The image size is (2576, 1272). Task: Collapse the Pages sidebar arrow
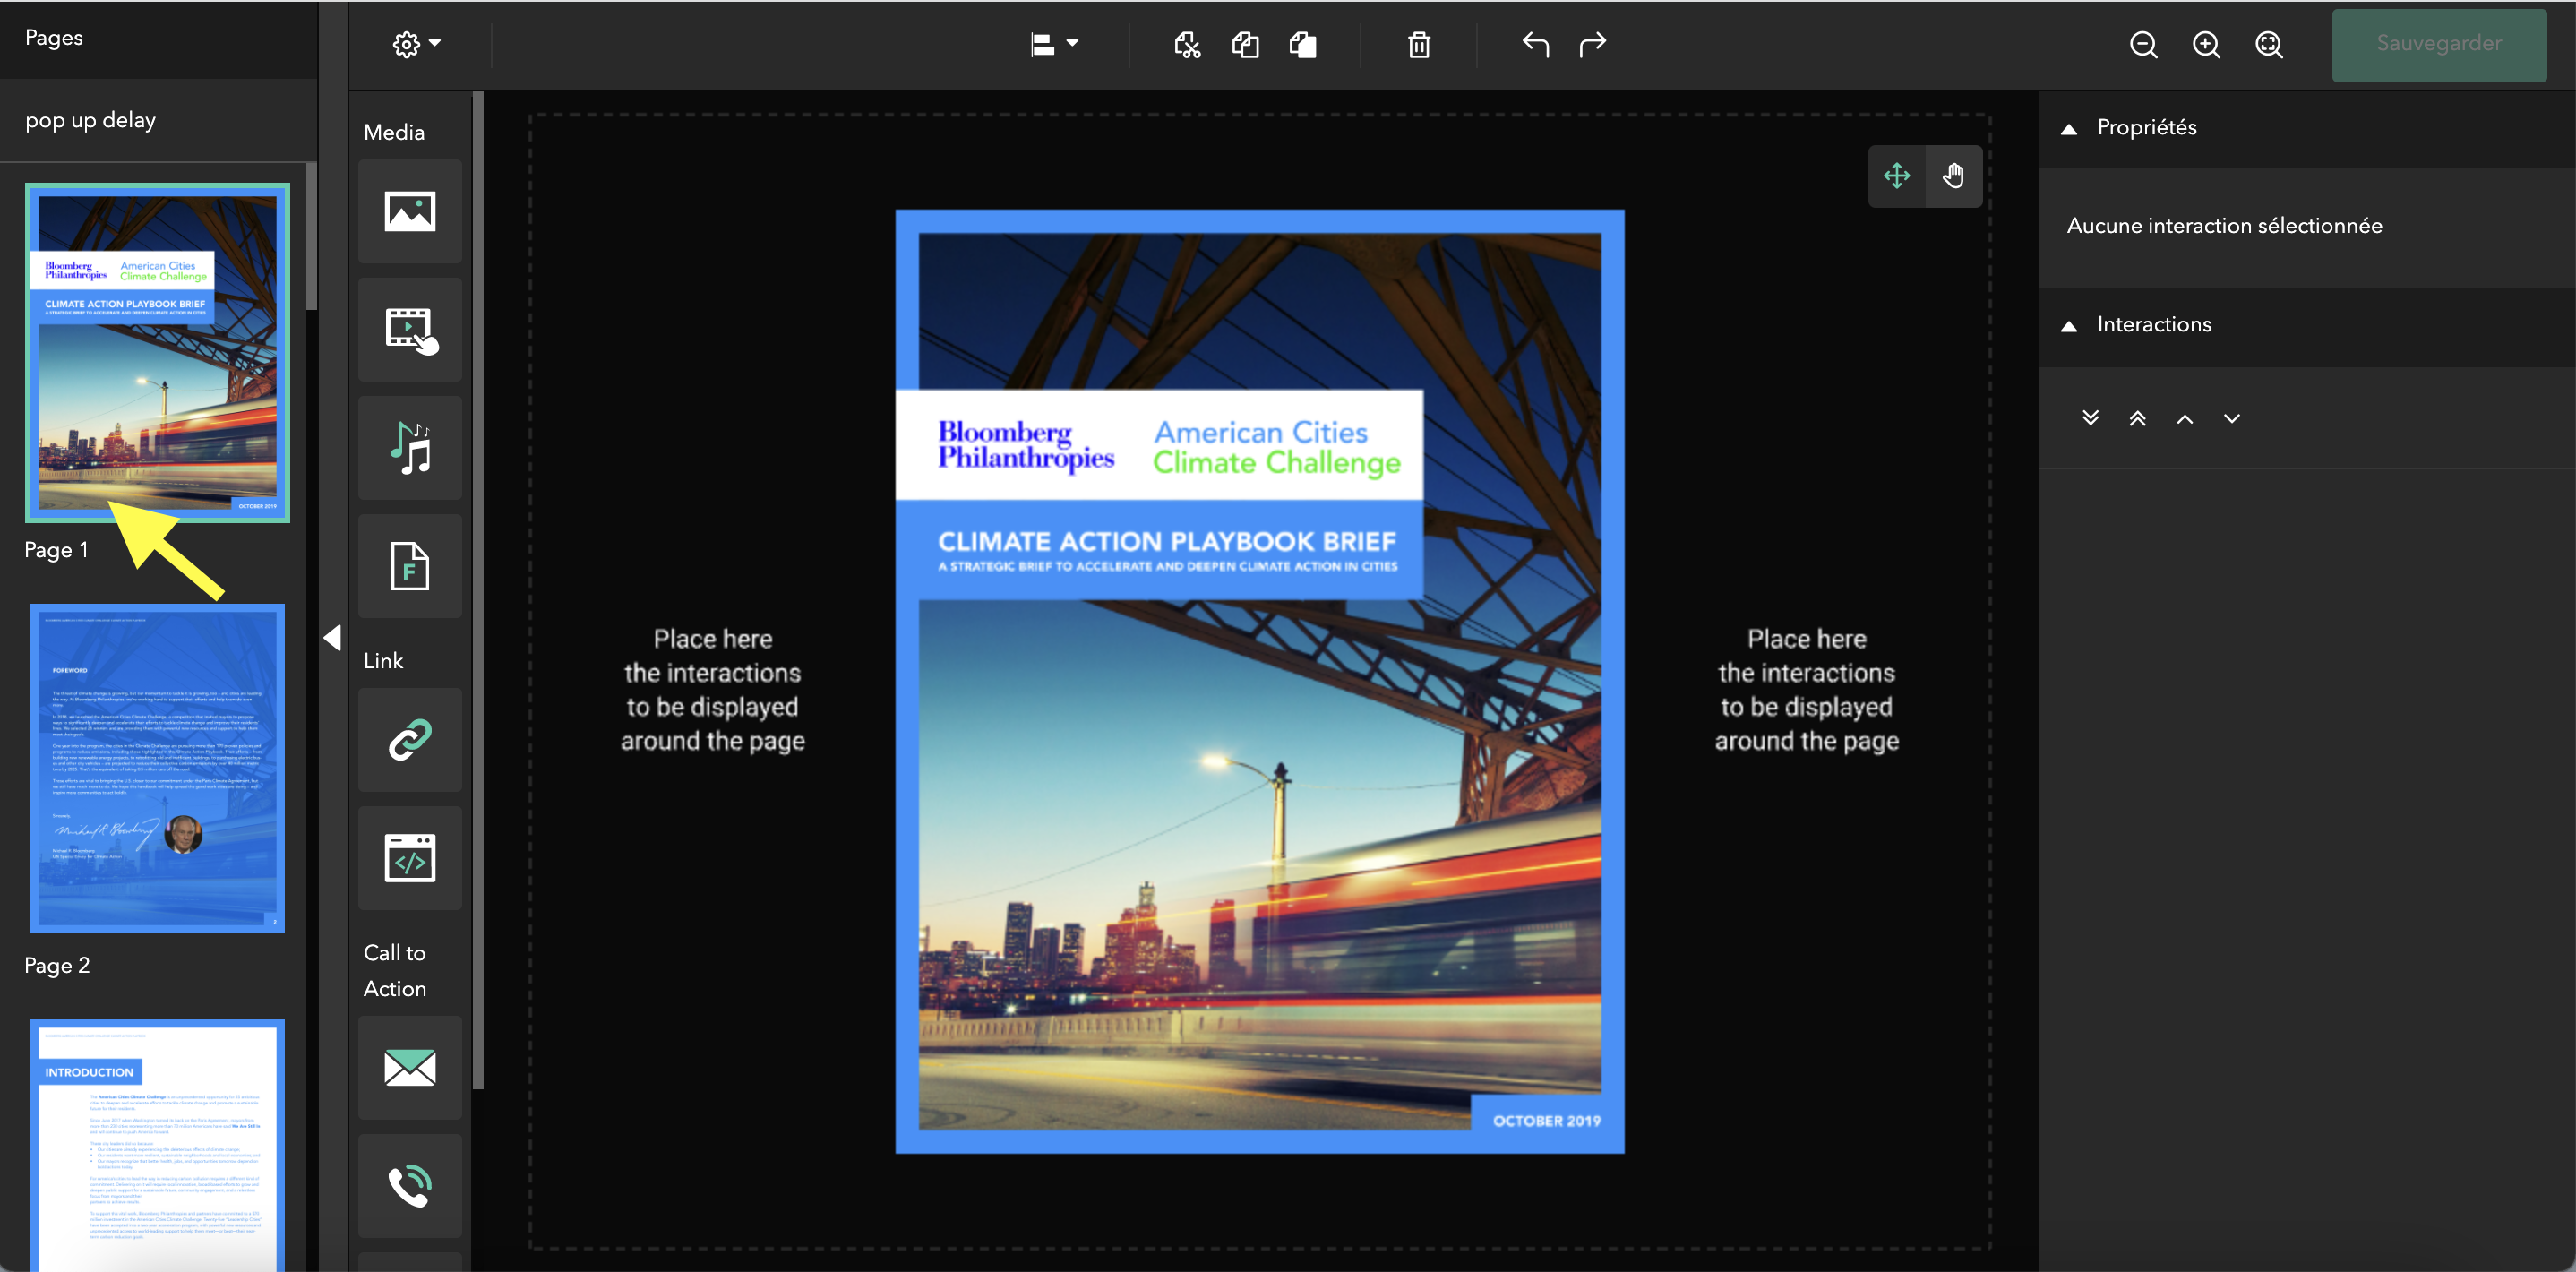click(333, 638)
